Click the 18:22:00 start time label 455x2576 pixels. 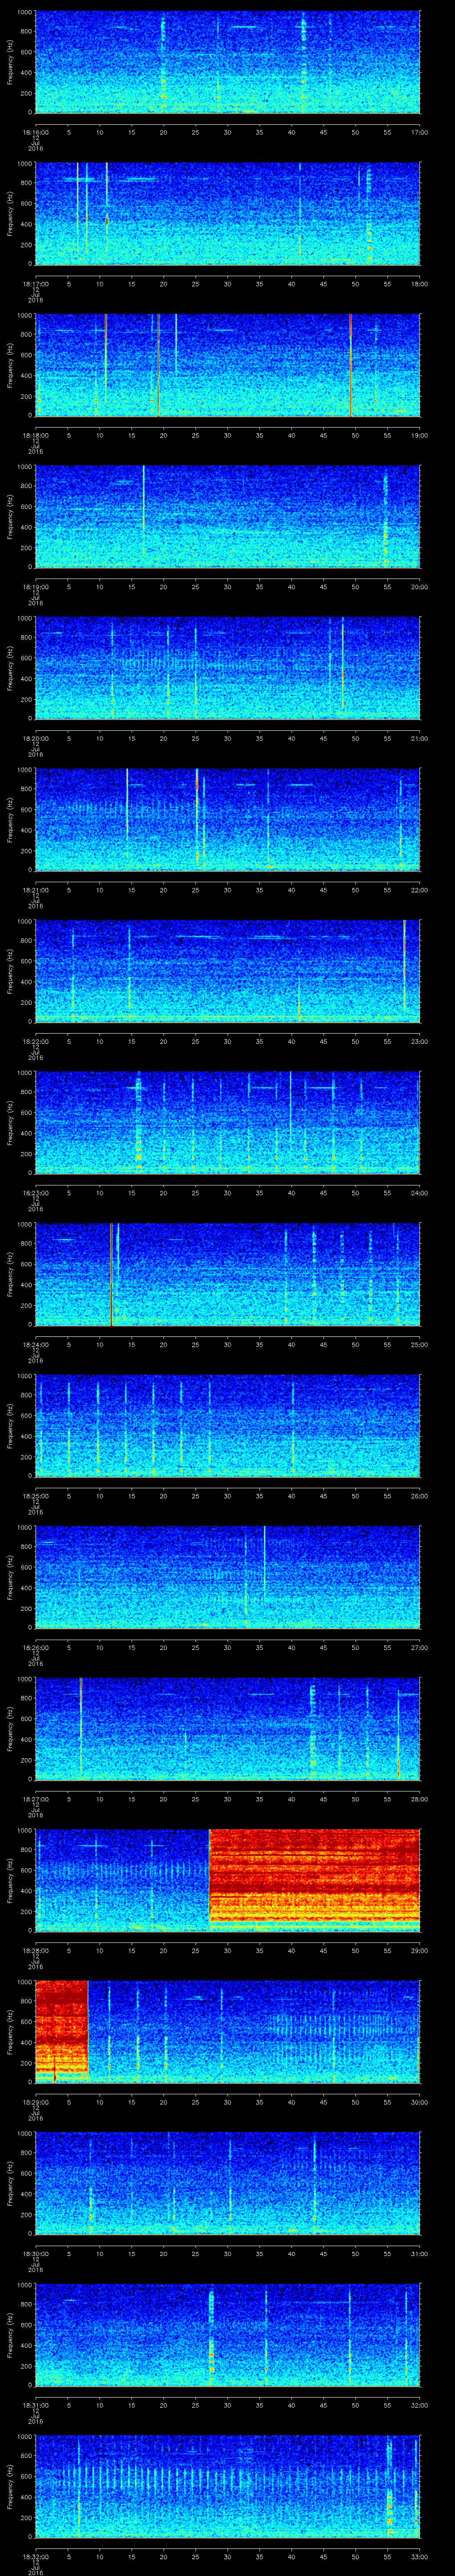(x=35, y=1041)
